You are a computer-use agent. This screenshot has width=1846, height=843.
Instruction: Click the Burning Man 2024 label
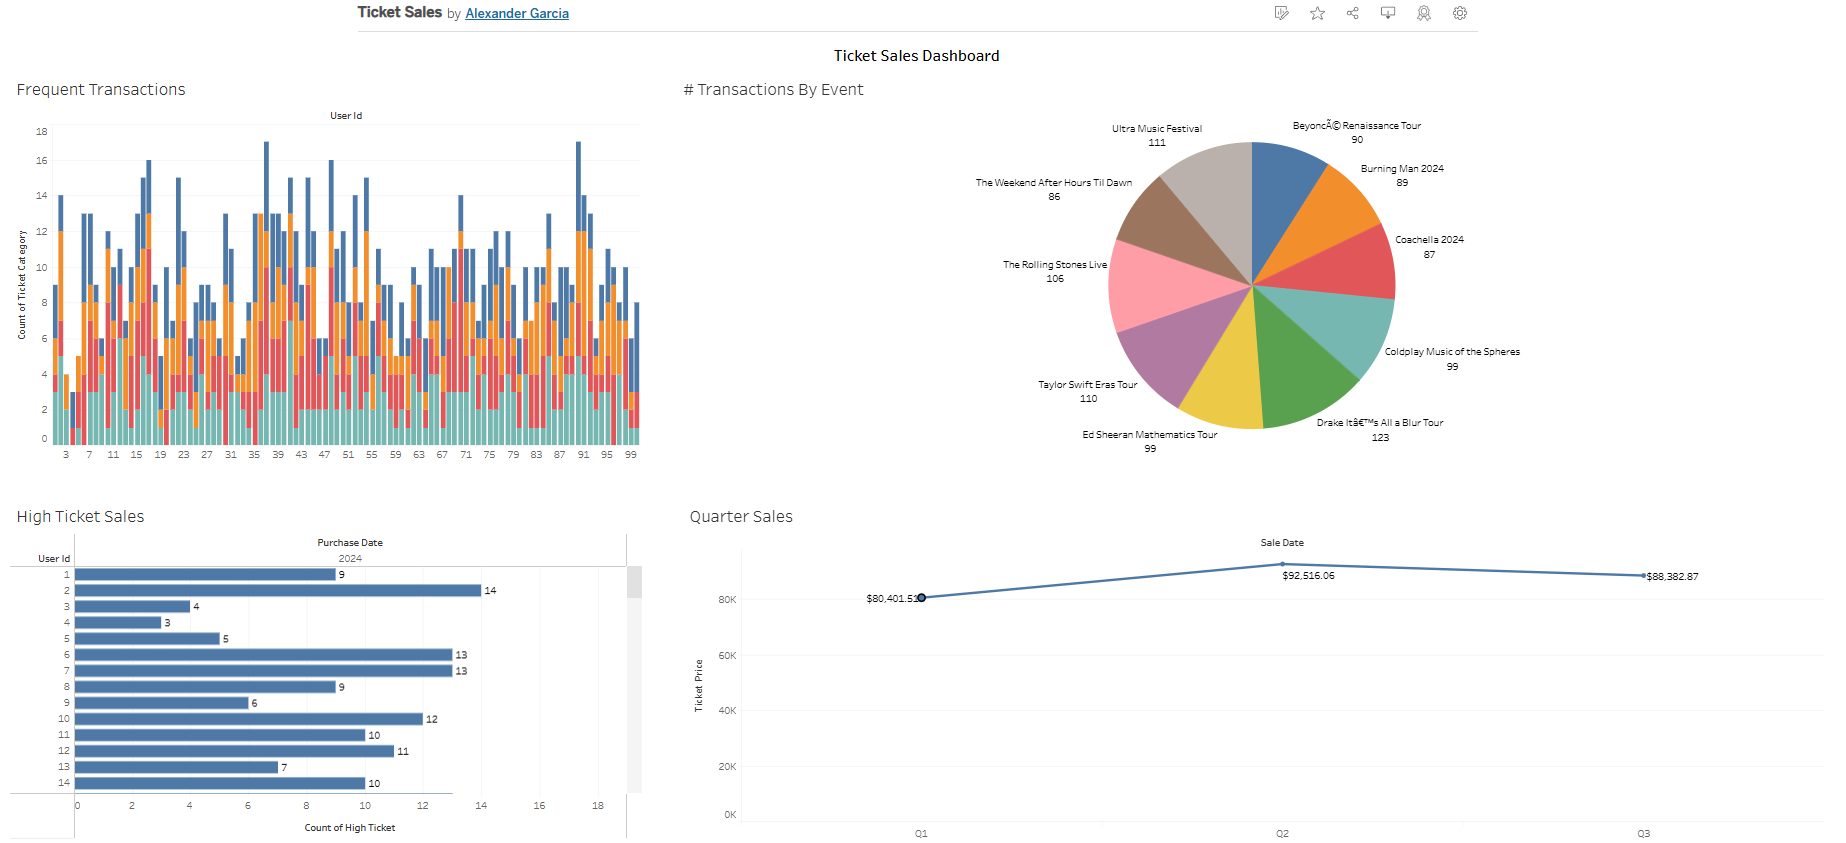[x=1402, y=169]
